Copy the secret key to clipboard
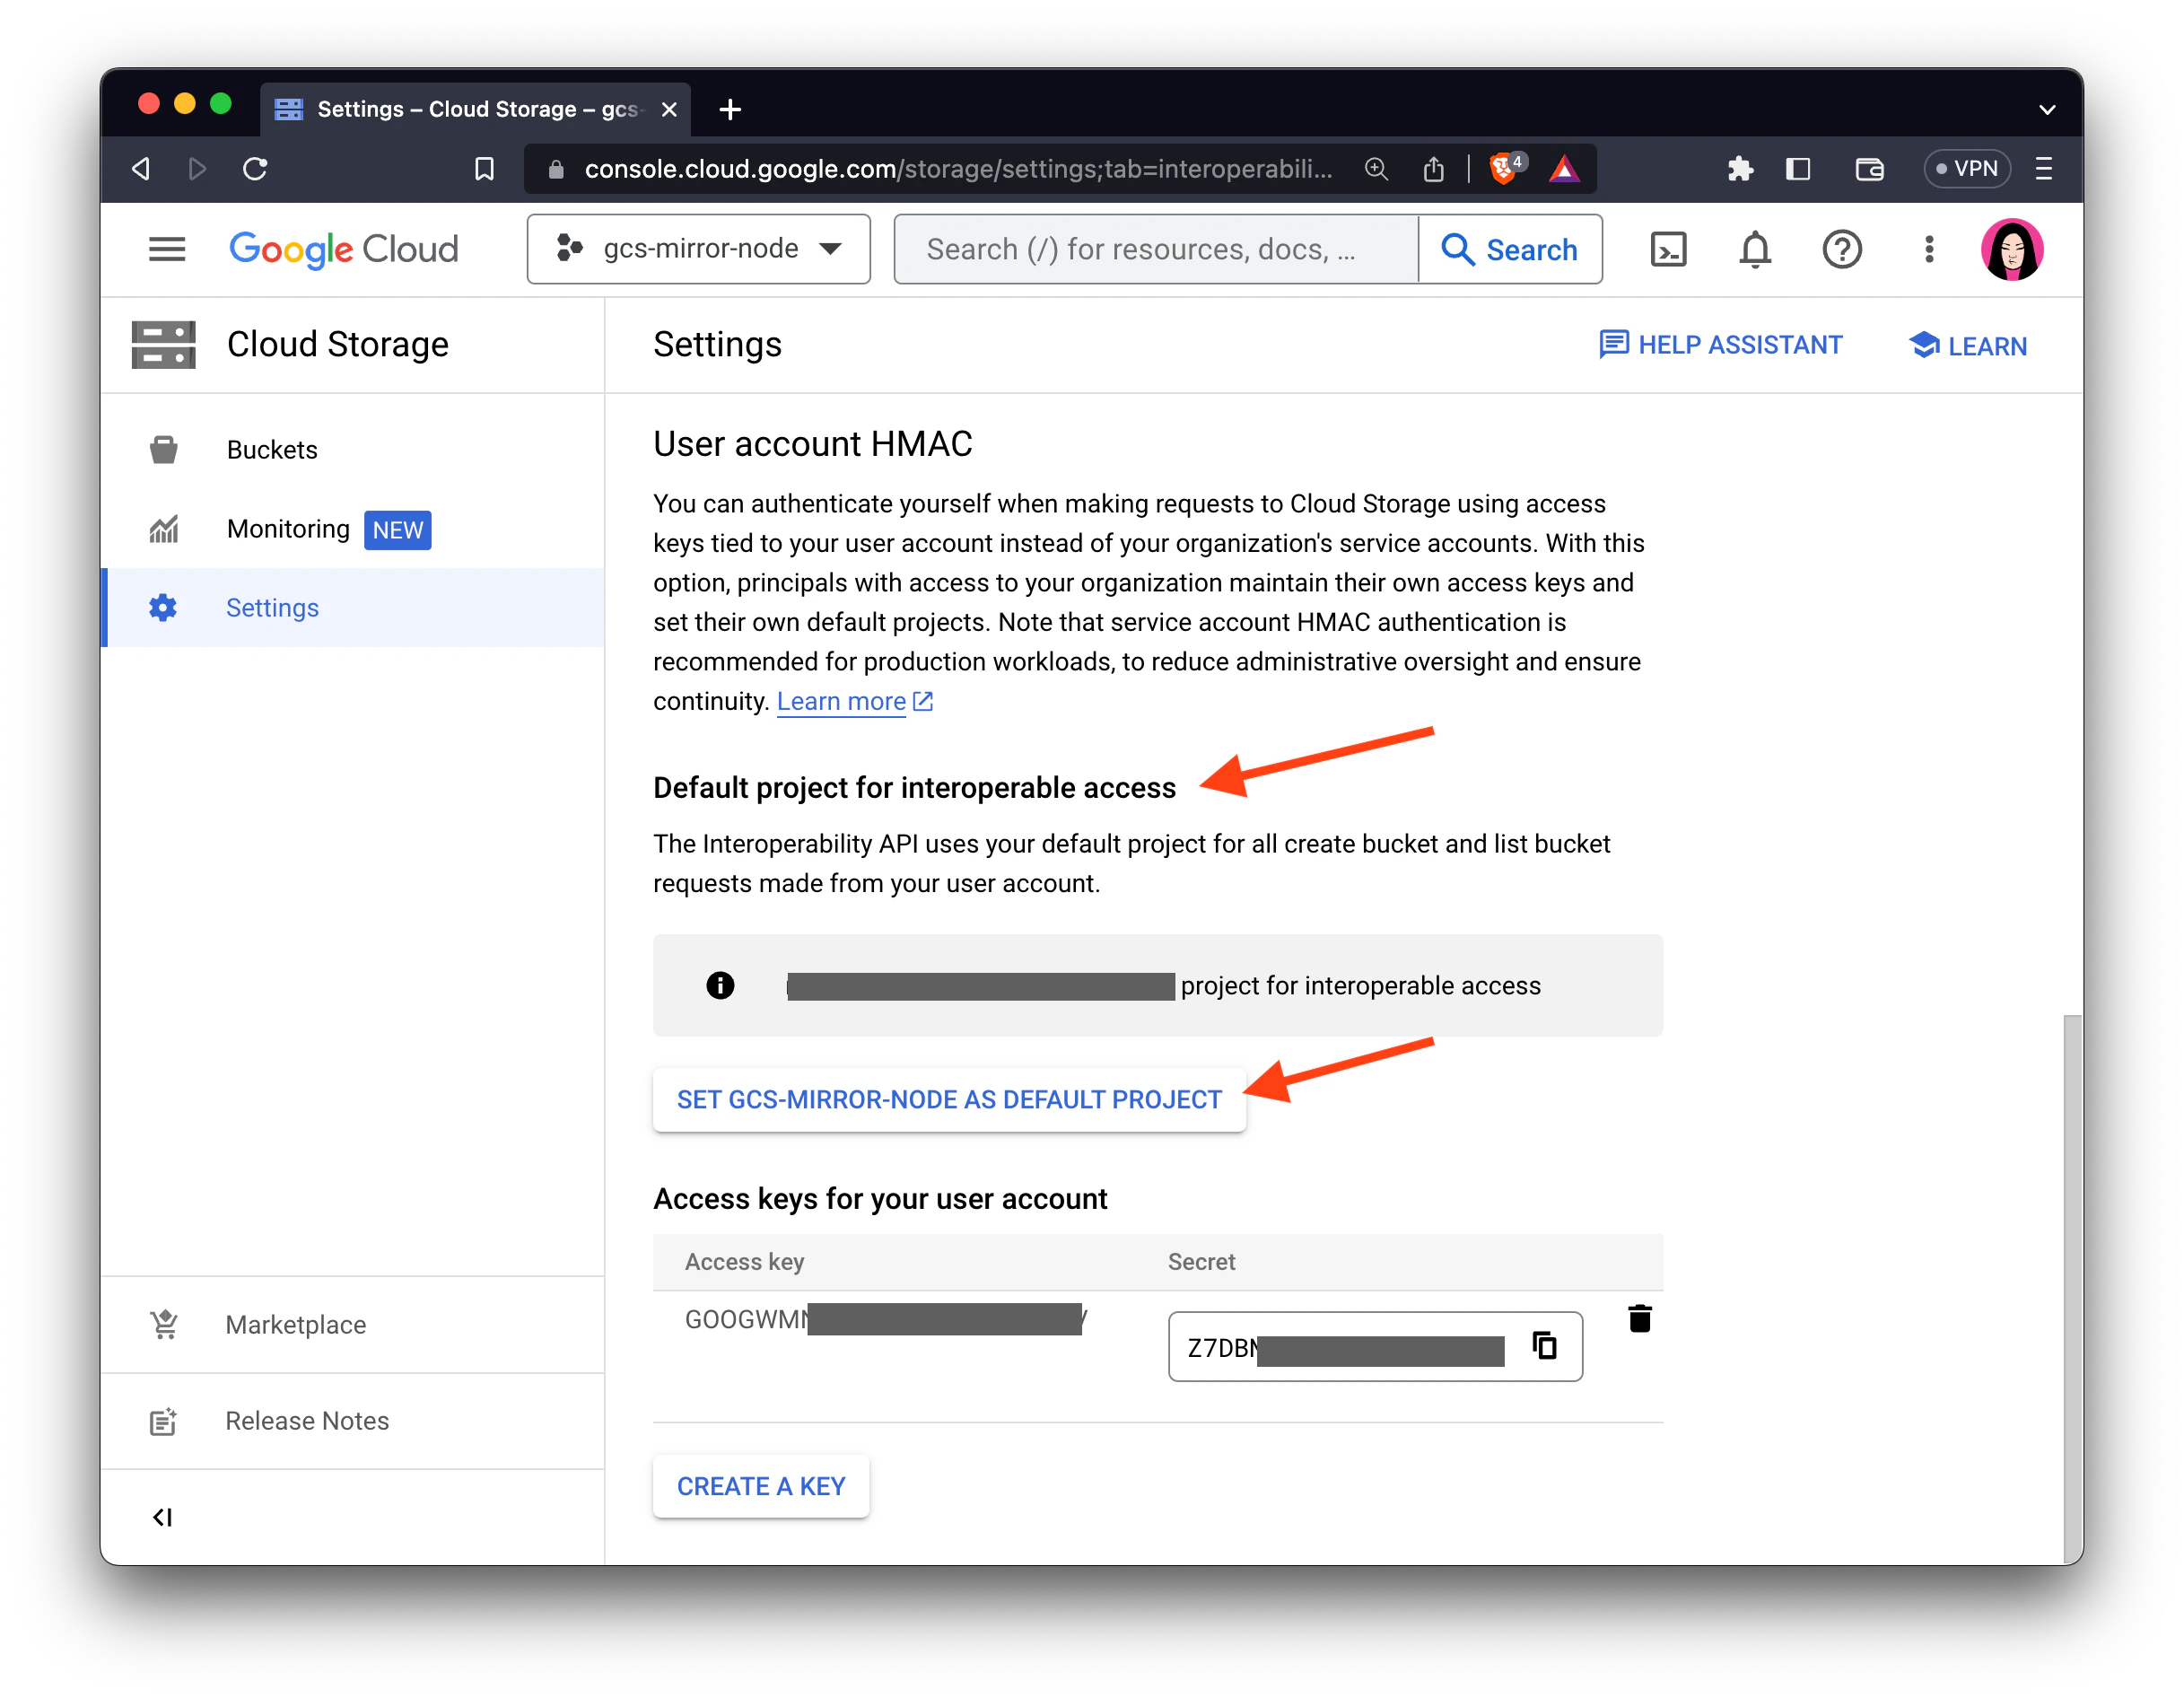Viewport: 2184px width, 1698px height. (x=1544, y=1346)
